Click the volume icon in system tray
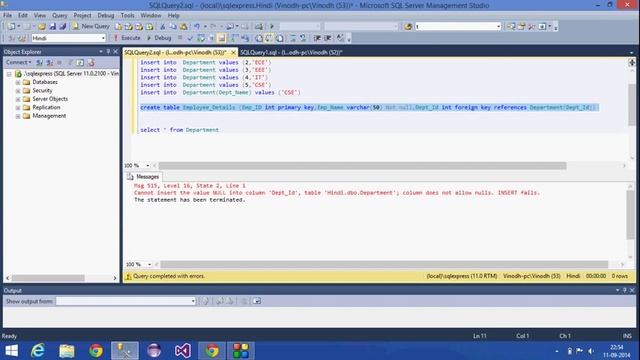Screen dimensions: 640x360 coord(591,351)
